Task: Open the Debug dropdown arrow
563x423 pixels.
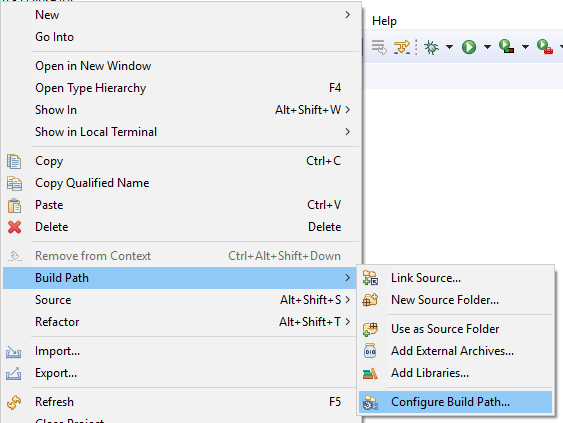Action: pos(449,47)
